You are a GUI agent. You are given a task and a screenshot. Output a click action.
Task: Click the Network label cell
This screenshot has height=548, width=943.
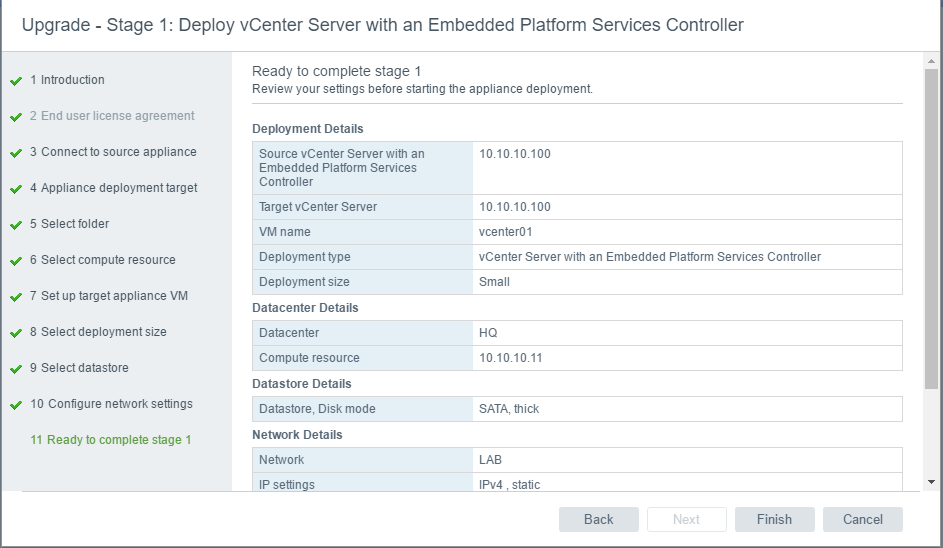coord(363,460)
